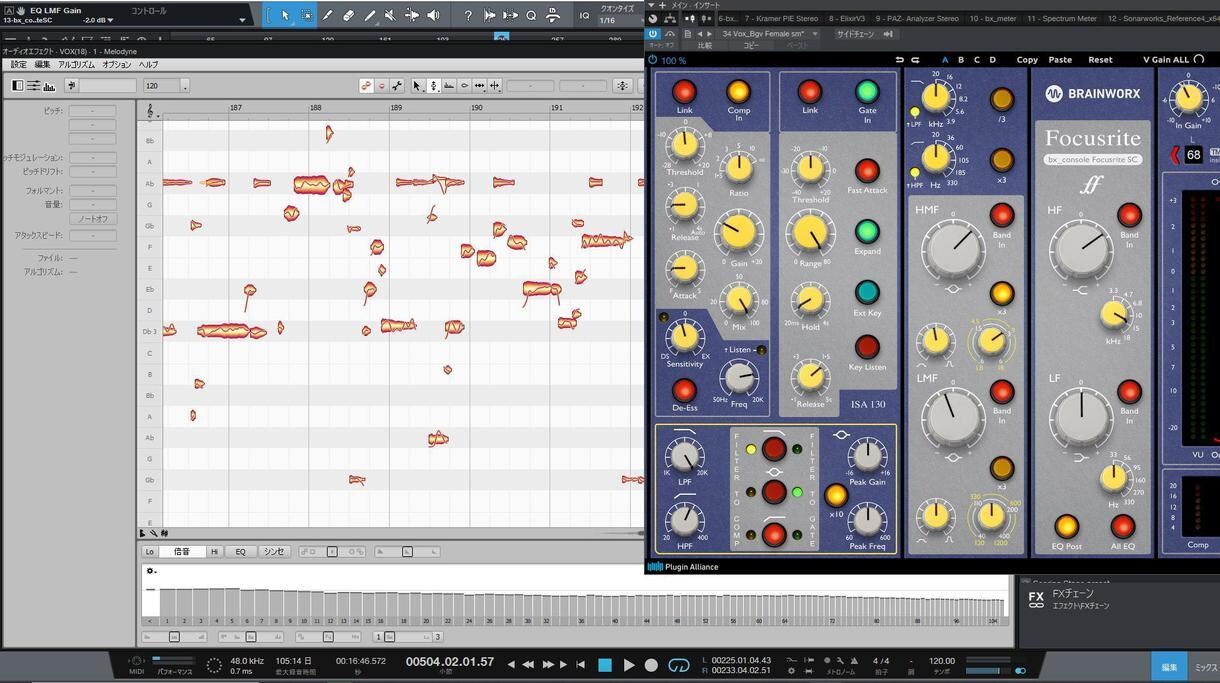Click the plugin Copy button
Screen dimensions: 1220x683
coord(1027,60)
